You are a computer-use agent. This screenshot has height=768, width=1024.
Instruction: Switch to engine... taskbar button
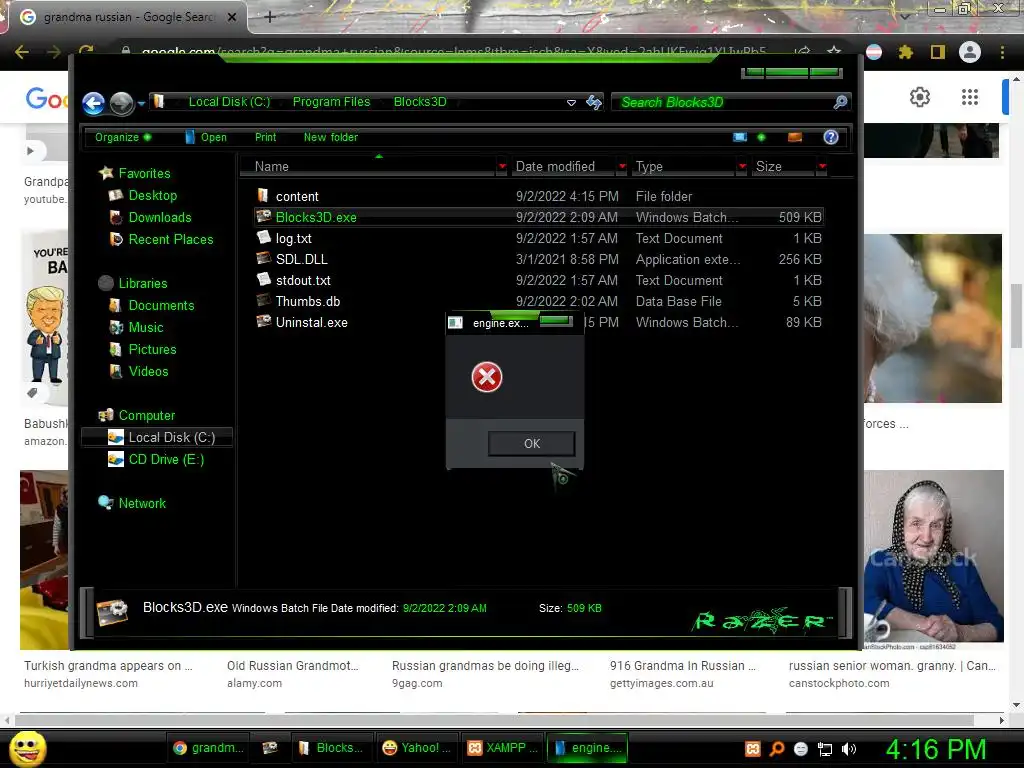click(586, 748)
